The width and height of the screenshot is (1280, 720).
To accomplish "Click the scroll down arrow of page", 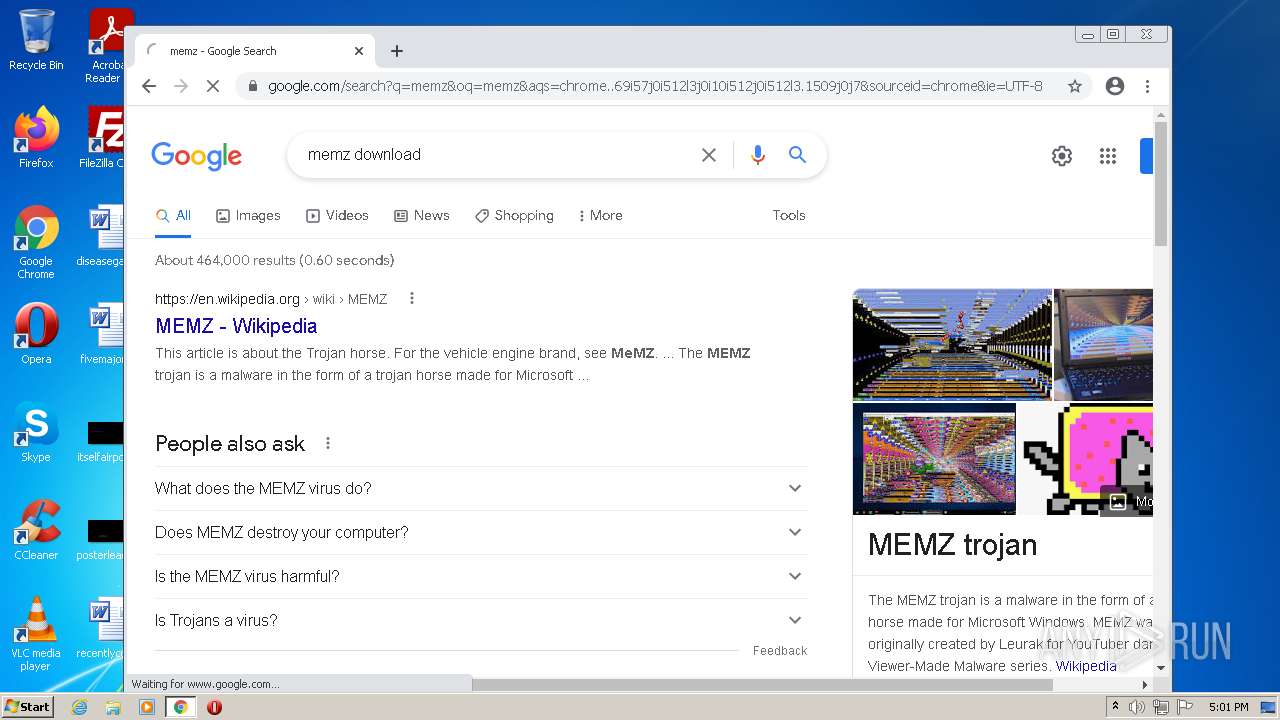I will [1161, 668].
